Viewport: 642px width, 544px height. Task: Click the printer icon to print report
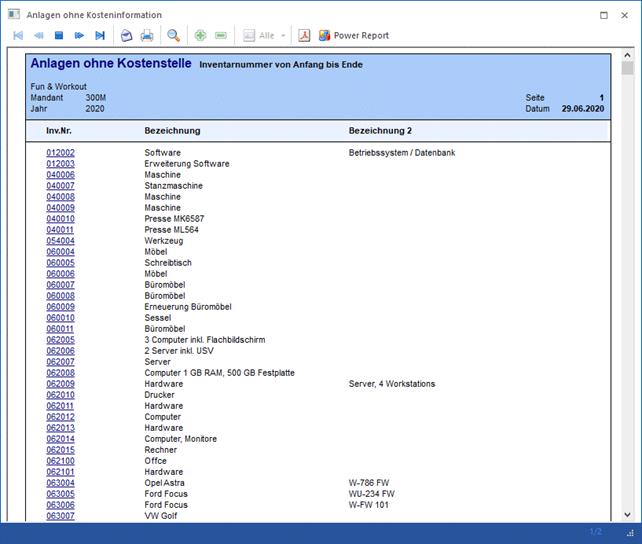pos(147,36)
